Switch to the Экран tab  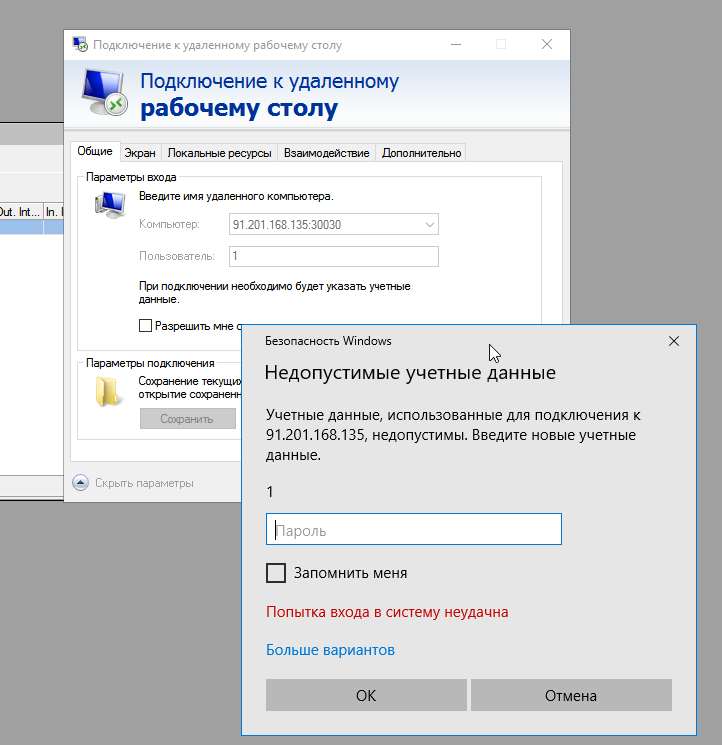point(140,153)
